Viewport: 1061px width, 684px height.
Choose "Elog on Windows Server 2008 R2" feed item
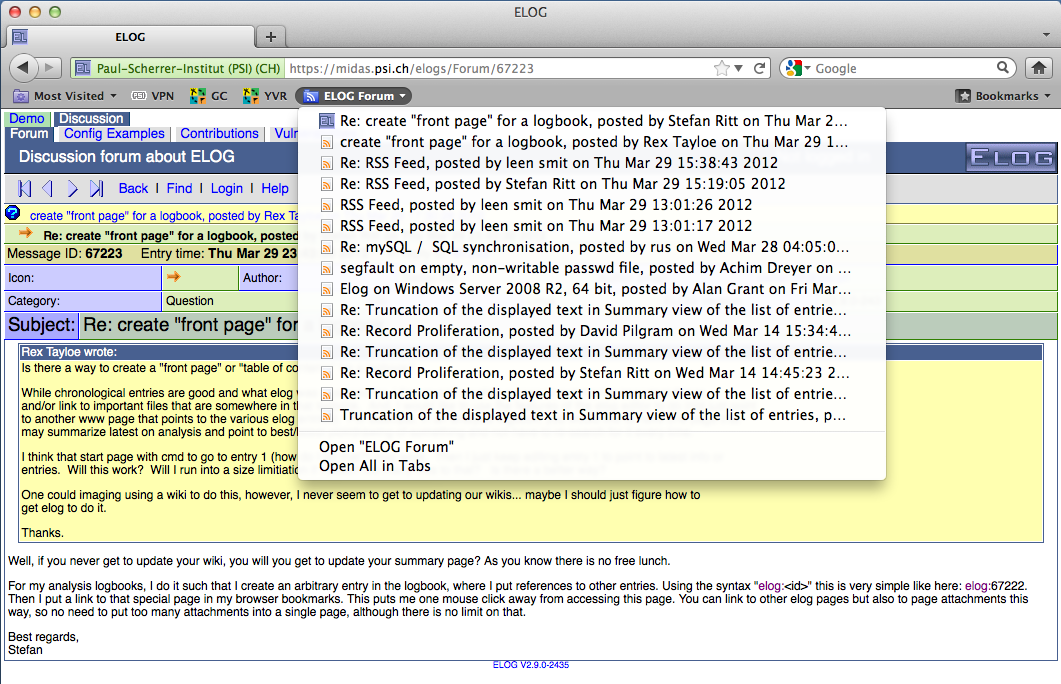(595, 289)
